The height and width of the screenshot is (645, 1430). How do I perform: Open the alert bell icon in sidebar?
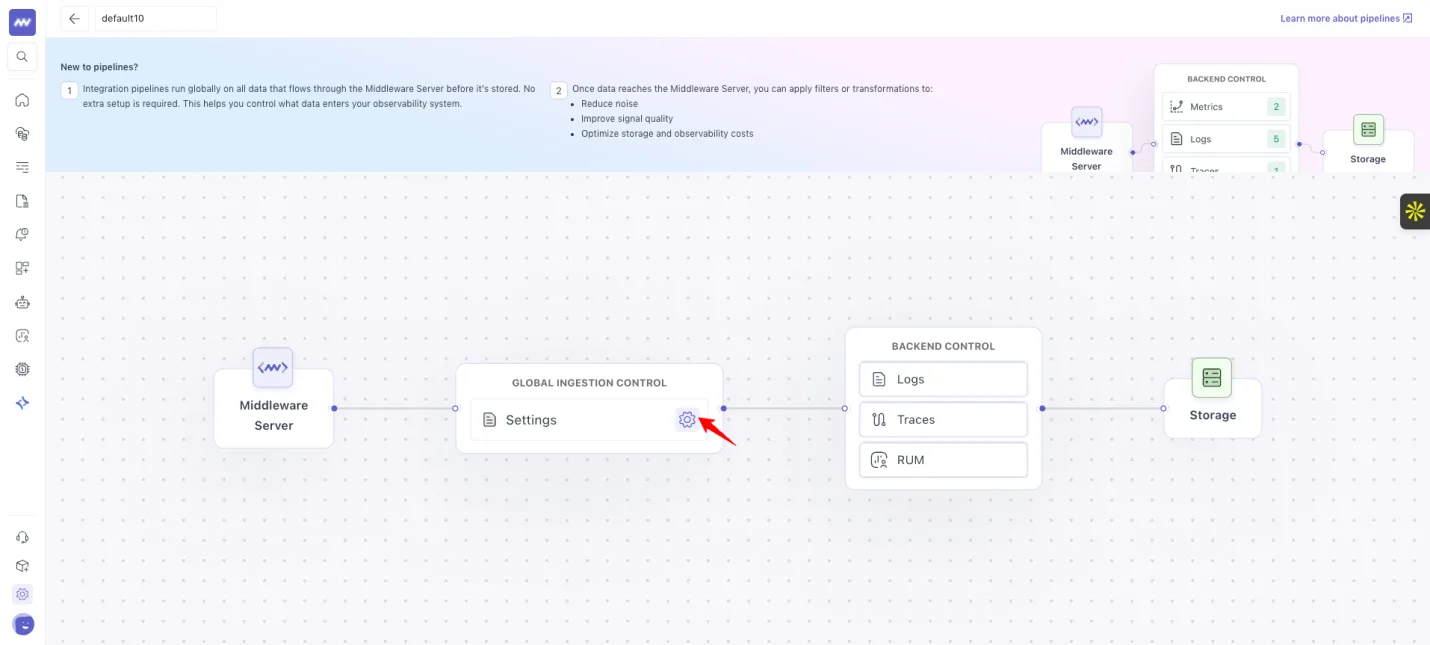[22, 234]
